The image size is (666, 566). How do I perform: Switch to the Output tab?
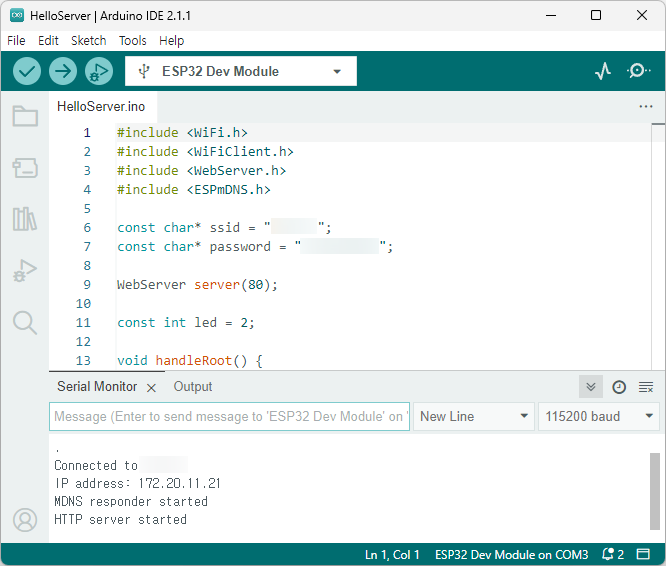[x=193, y=387]
